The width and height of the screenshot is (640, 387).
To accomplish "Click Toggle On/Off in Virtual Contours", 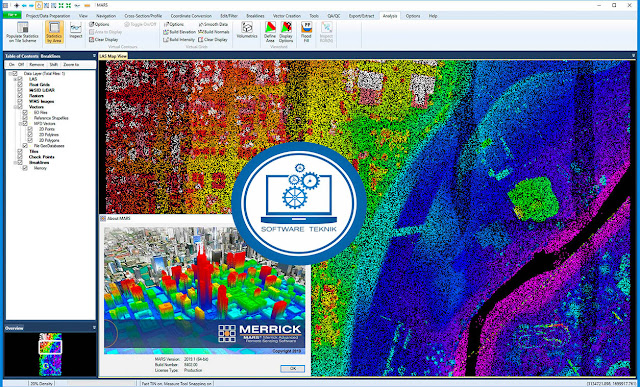I will click(x=140, y=24).
